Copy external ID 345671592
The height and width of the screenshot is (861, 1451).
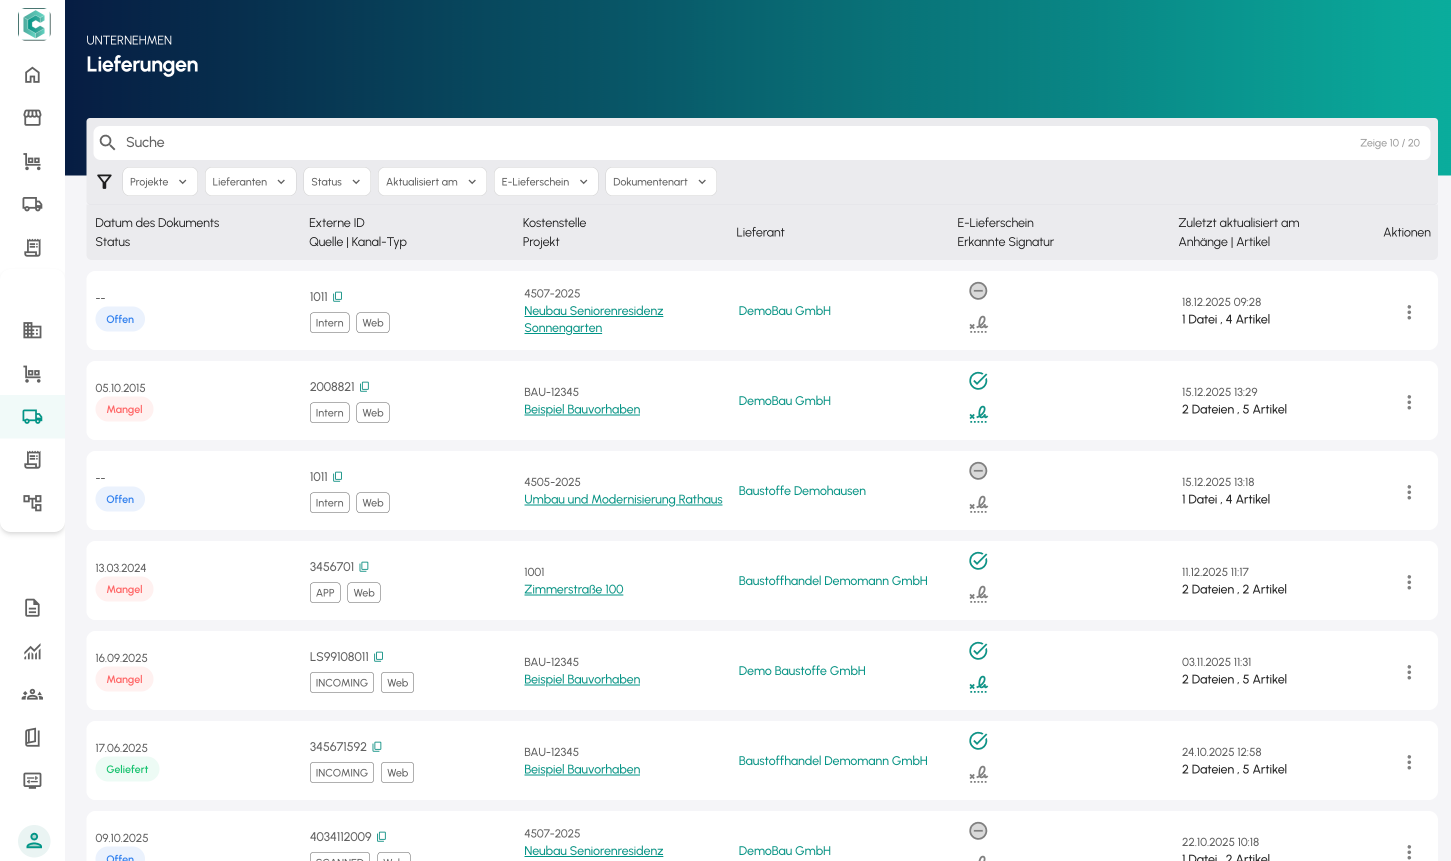coord(377,747)
